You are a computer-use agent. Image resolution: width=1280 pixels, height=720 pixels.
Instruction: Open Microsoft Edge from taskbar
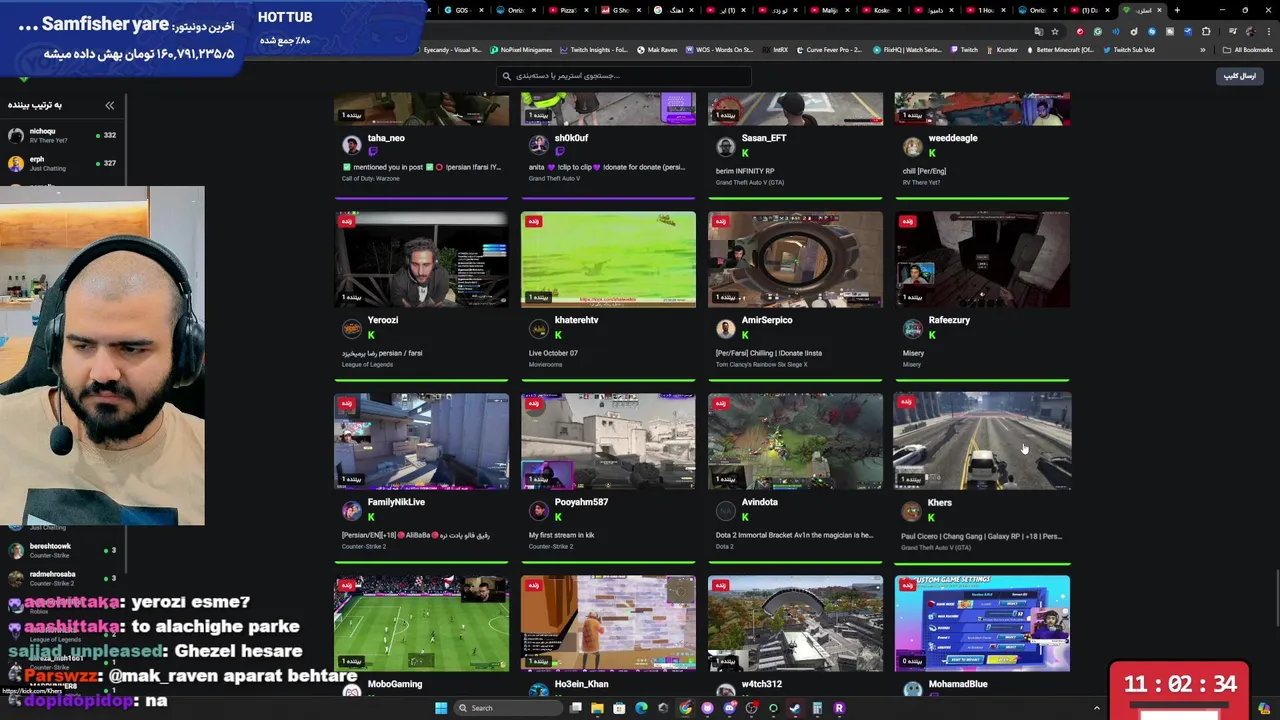(641, 708)
